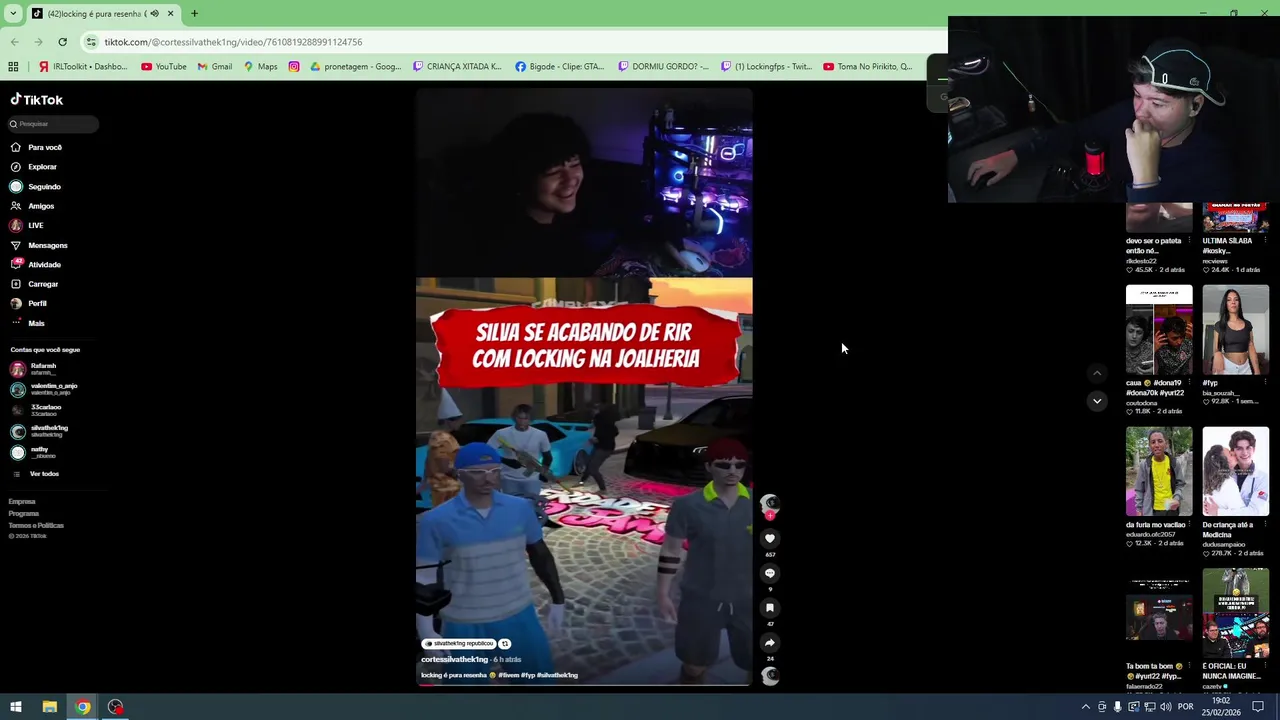Open Maps bookmark

tap(261, 67)
